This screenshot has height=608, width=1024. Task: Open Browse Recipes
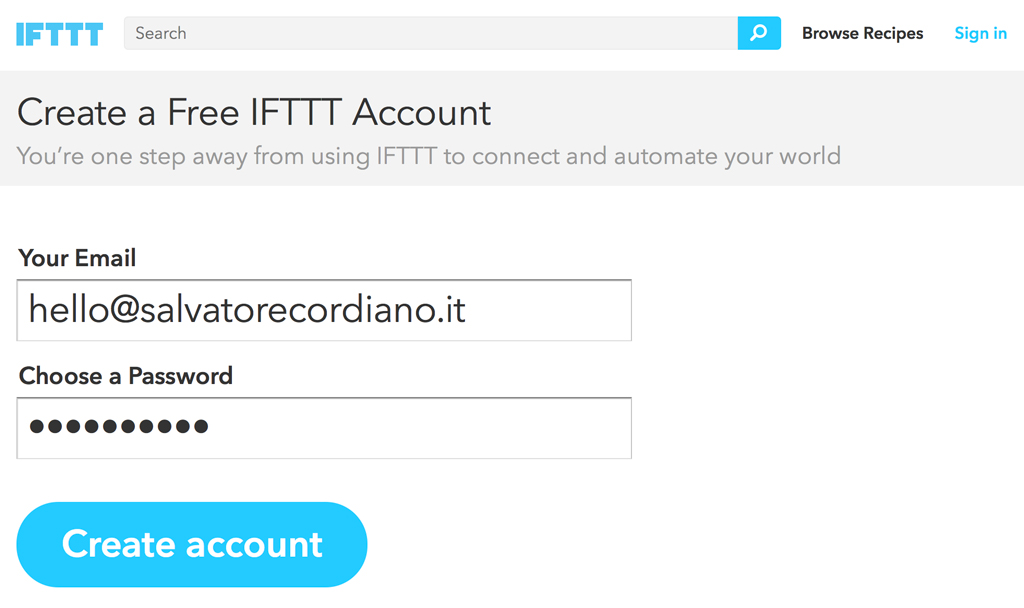tap(862, 33)
